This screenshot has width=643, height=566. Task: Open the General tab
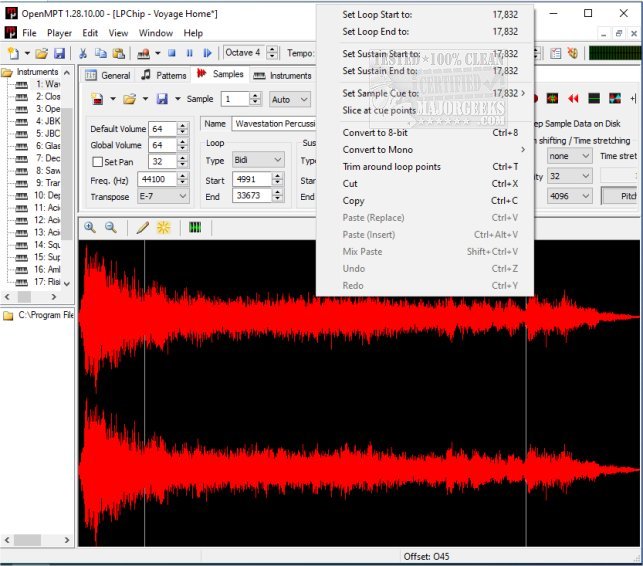[x=107, y=75]
